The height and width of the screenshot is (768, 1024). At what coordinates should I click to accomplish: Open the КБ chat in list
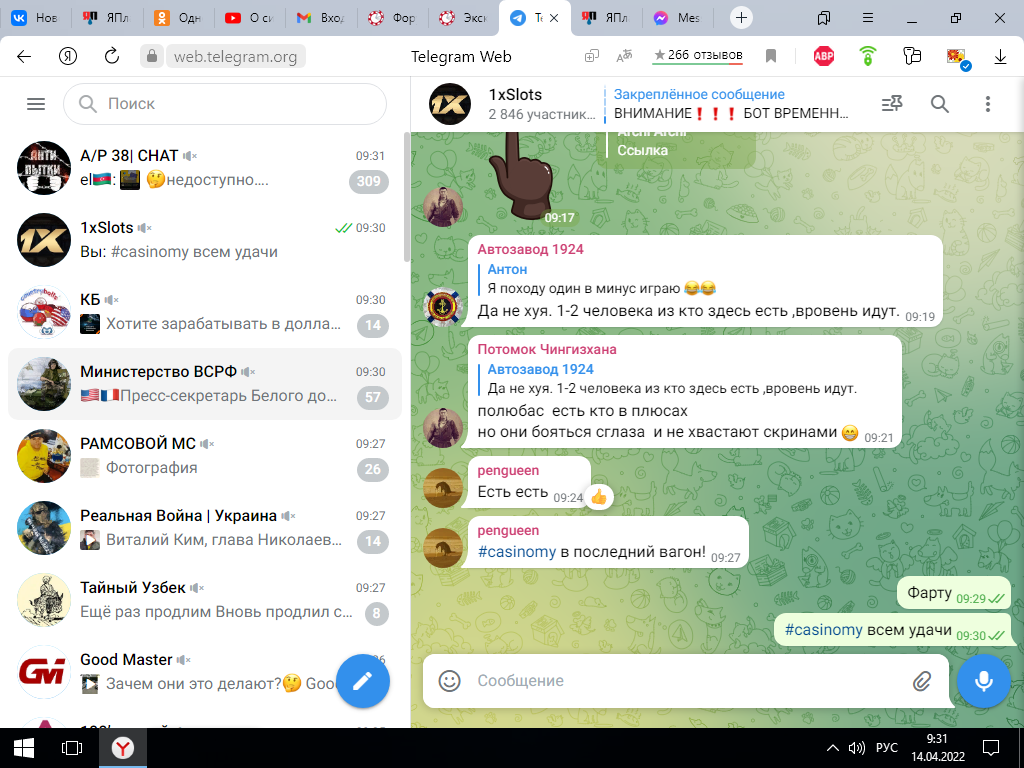click(204, 312)
